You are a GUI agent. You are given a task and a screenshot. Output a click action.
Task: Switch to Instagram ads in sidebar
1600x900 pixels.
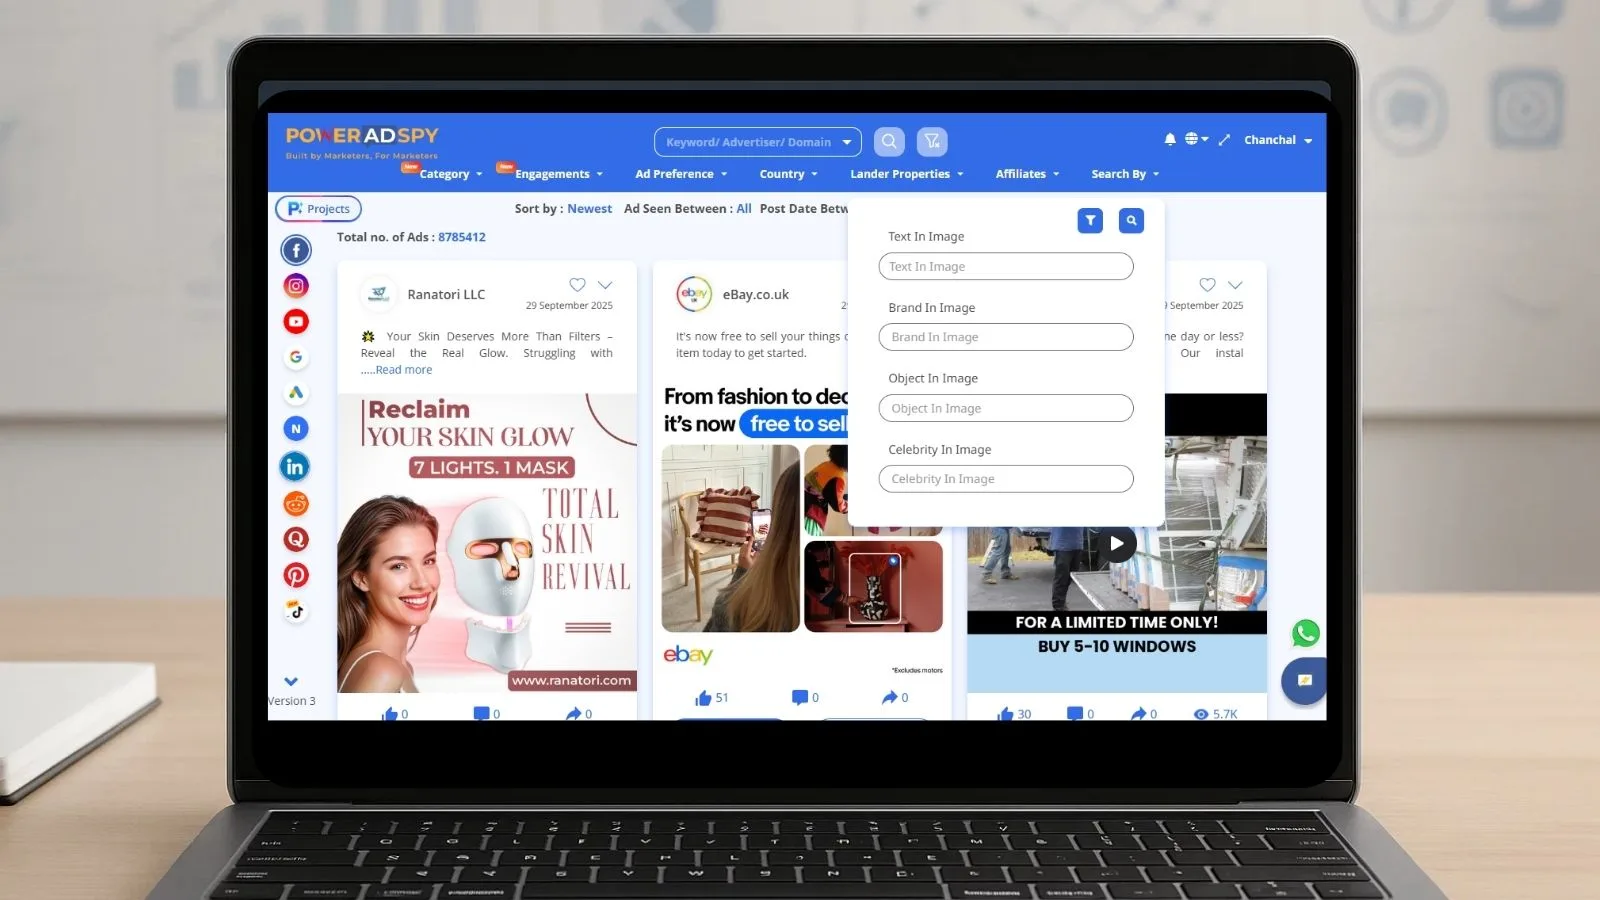296,286
